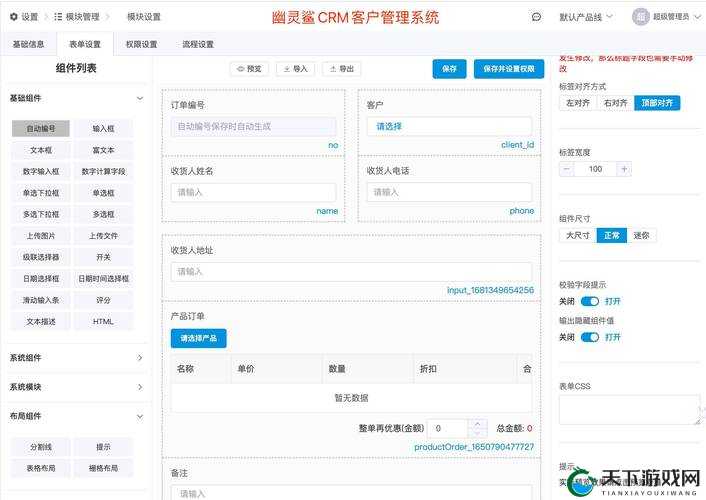The width and height of the screenshot is (706, 500).
Task: Click the 导出 export button
Action: click(x=342, y=69)
